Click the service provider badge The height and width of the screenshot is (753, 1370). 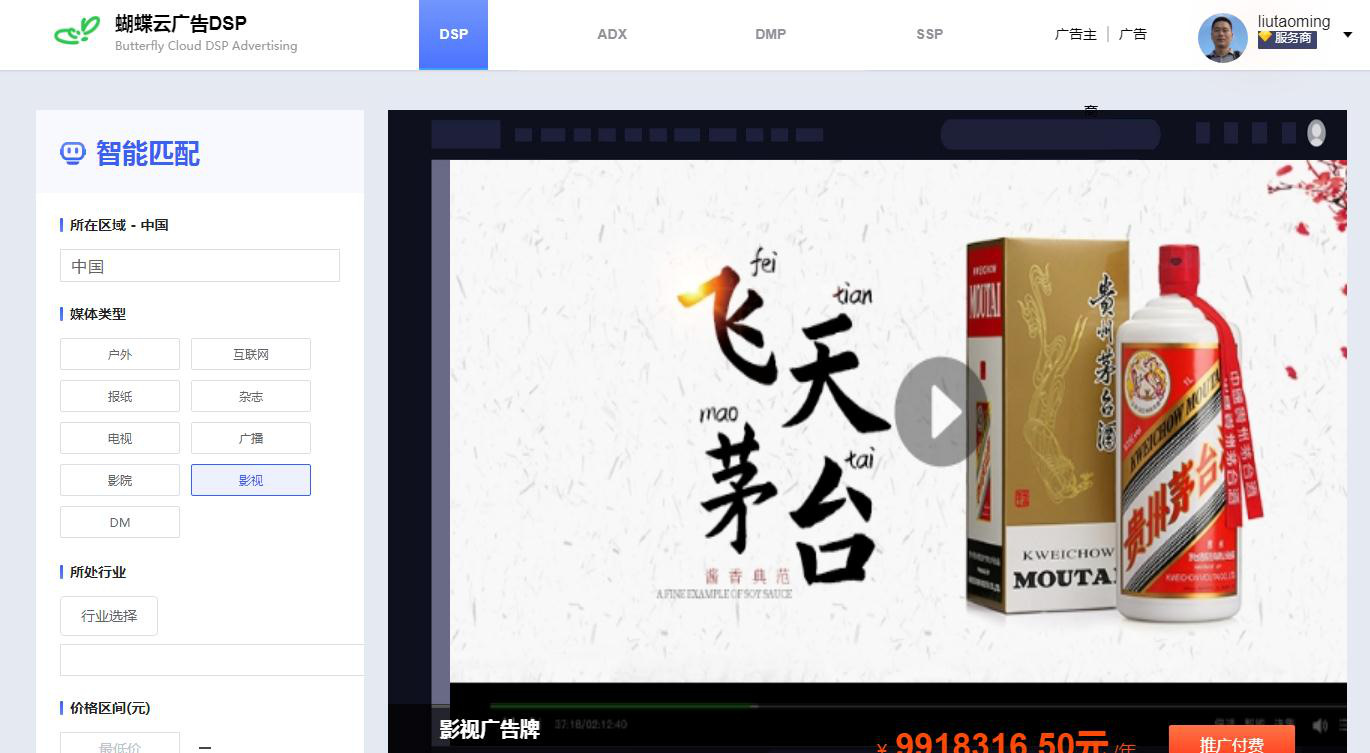[1287, 38]
